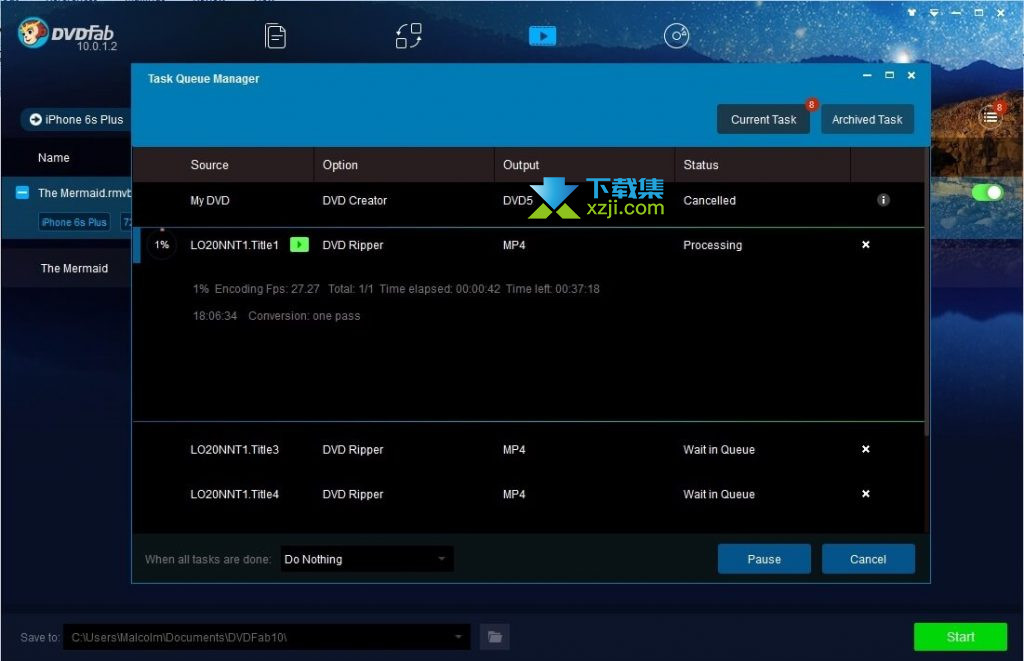Open the skin shirt icon in title bar
The image size is (1024, 661).
coord(912,12)
